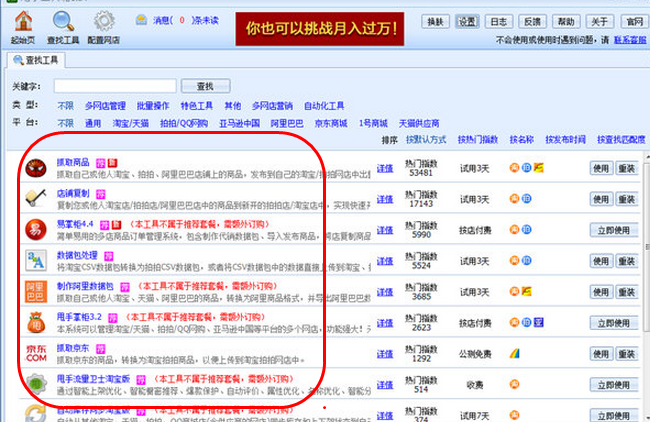Image resolution: width=650 pixels, height=422 pixels.
Task: Filter platform by 阿里巴巴
Action: (287, 124)
